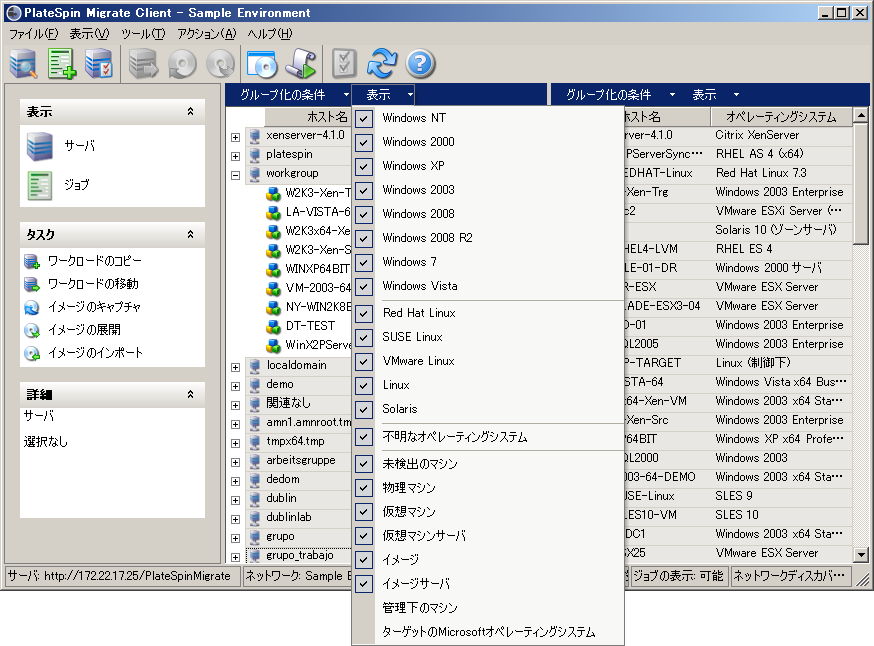
Task: Uncheck the 仮想マシン filter checkbox
Action: (x=365, y=512)
